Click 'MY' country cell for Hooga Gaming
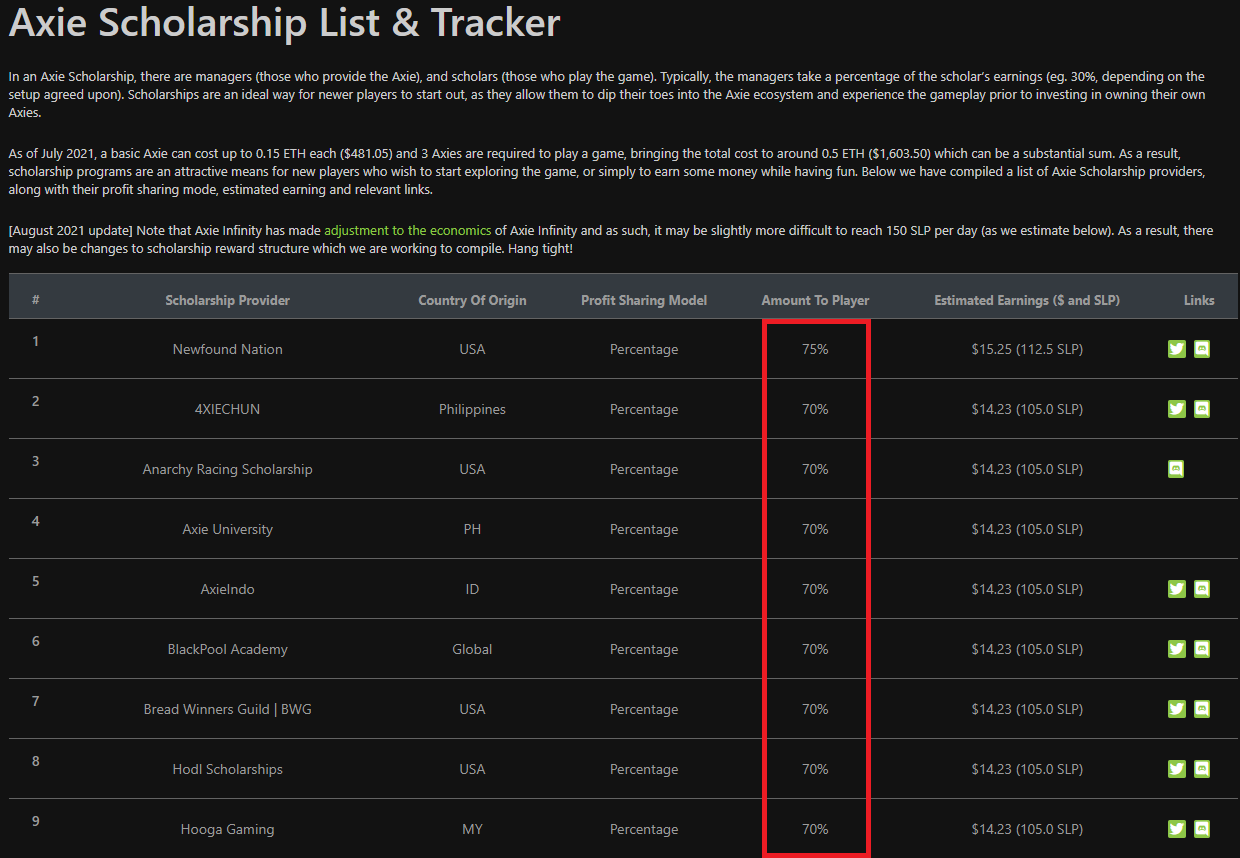The width and height of the screenshot is (1240, 858). 472,829
